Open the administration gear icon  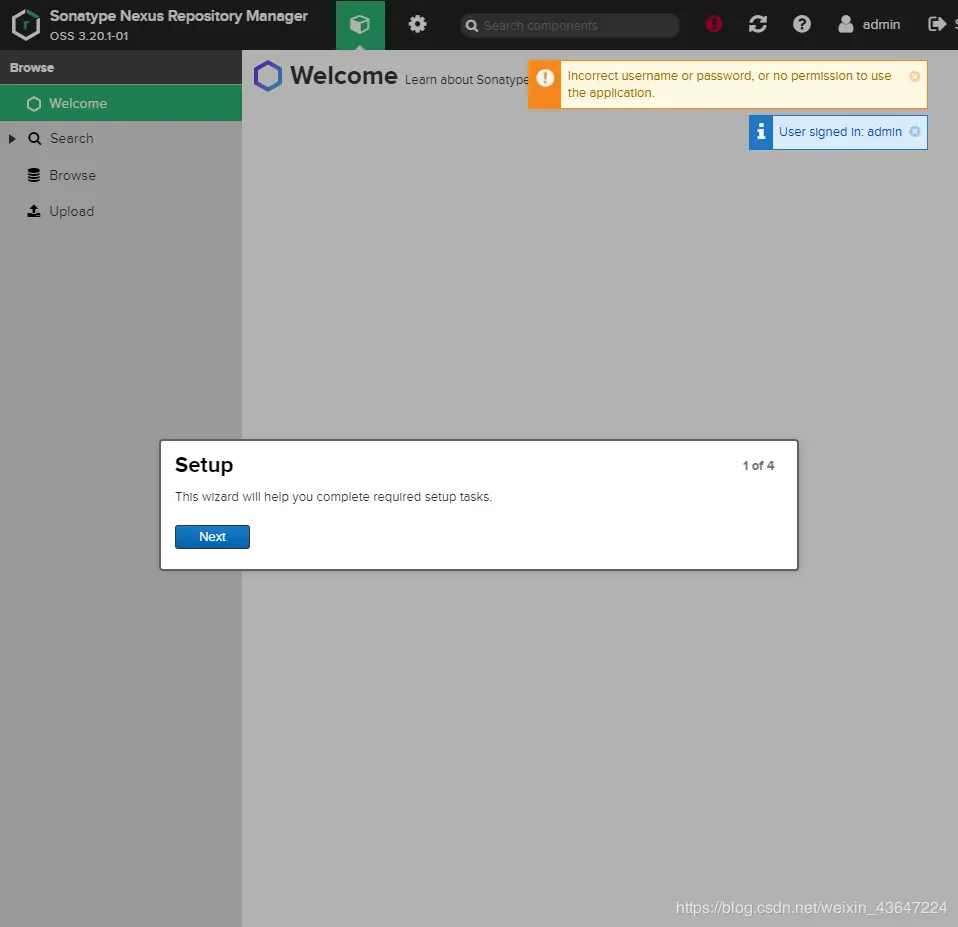tap(417, 24)
